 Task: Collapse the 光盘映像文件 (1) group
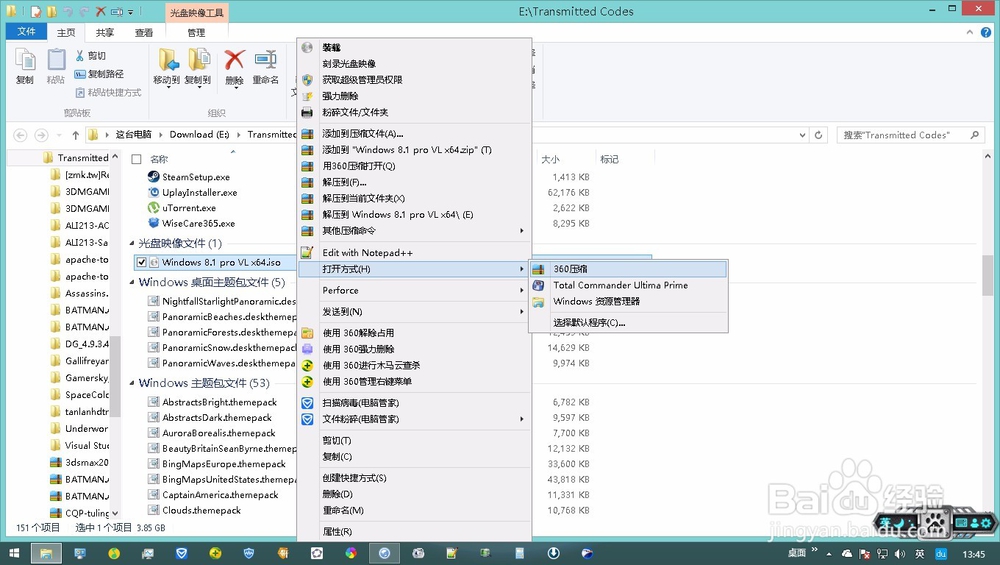(x=132, y=244)
